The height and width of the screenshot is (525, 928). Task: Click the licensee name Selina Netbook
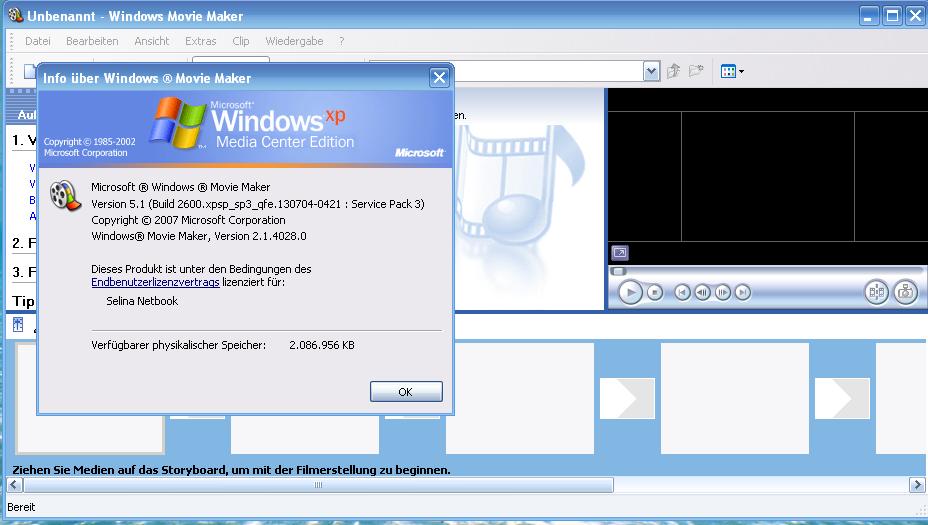pyautogui.click(x=142, y=301)
